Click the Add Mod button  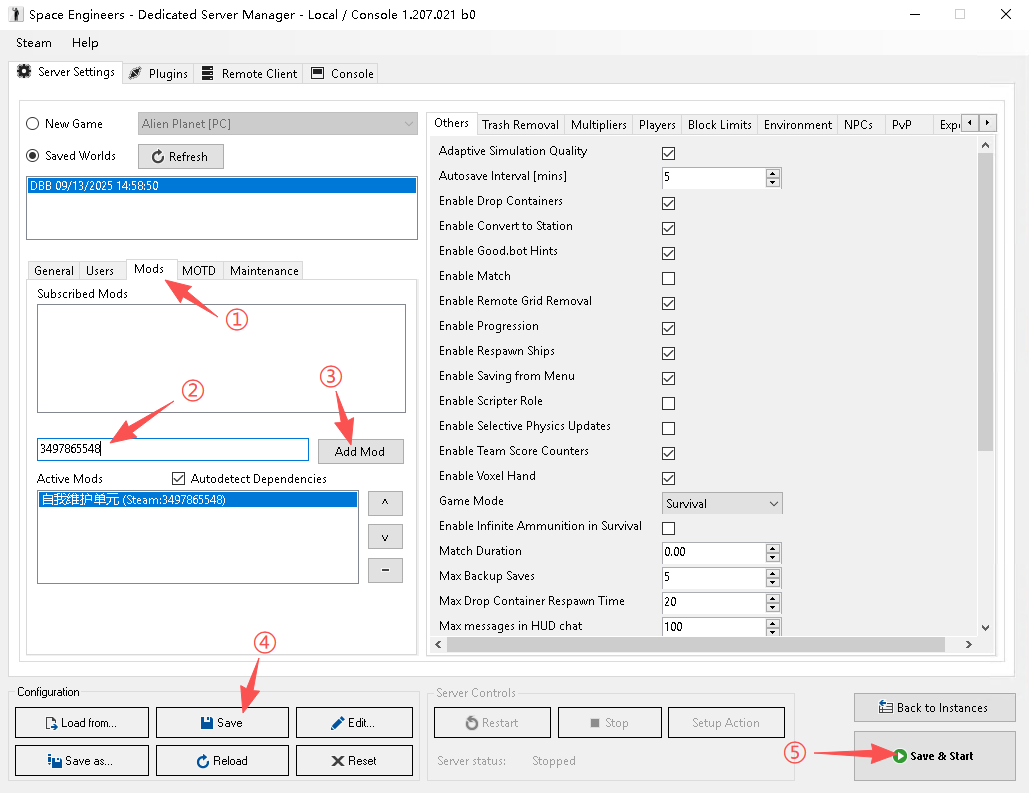pos(360,452)
